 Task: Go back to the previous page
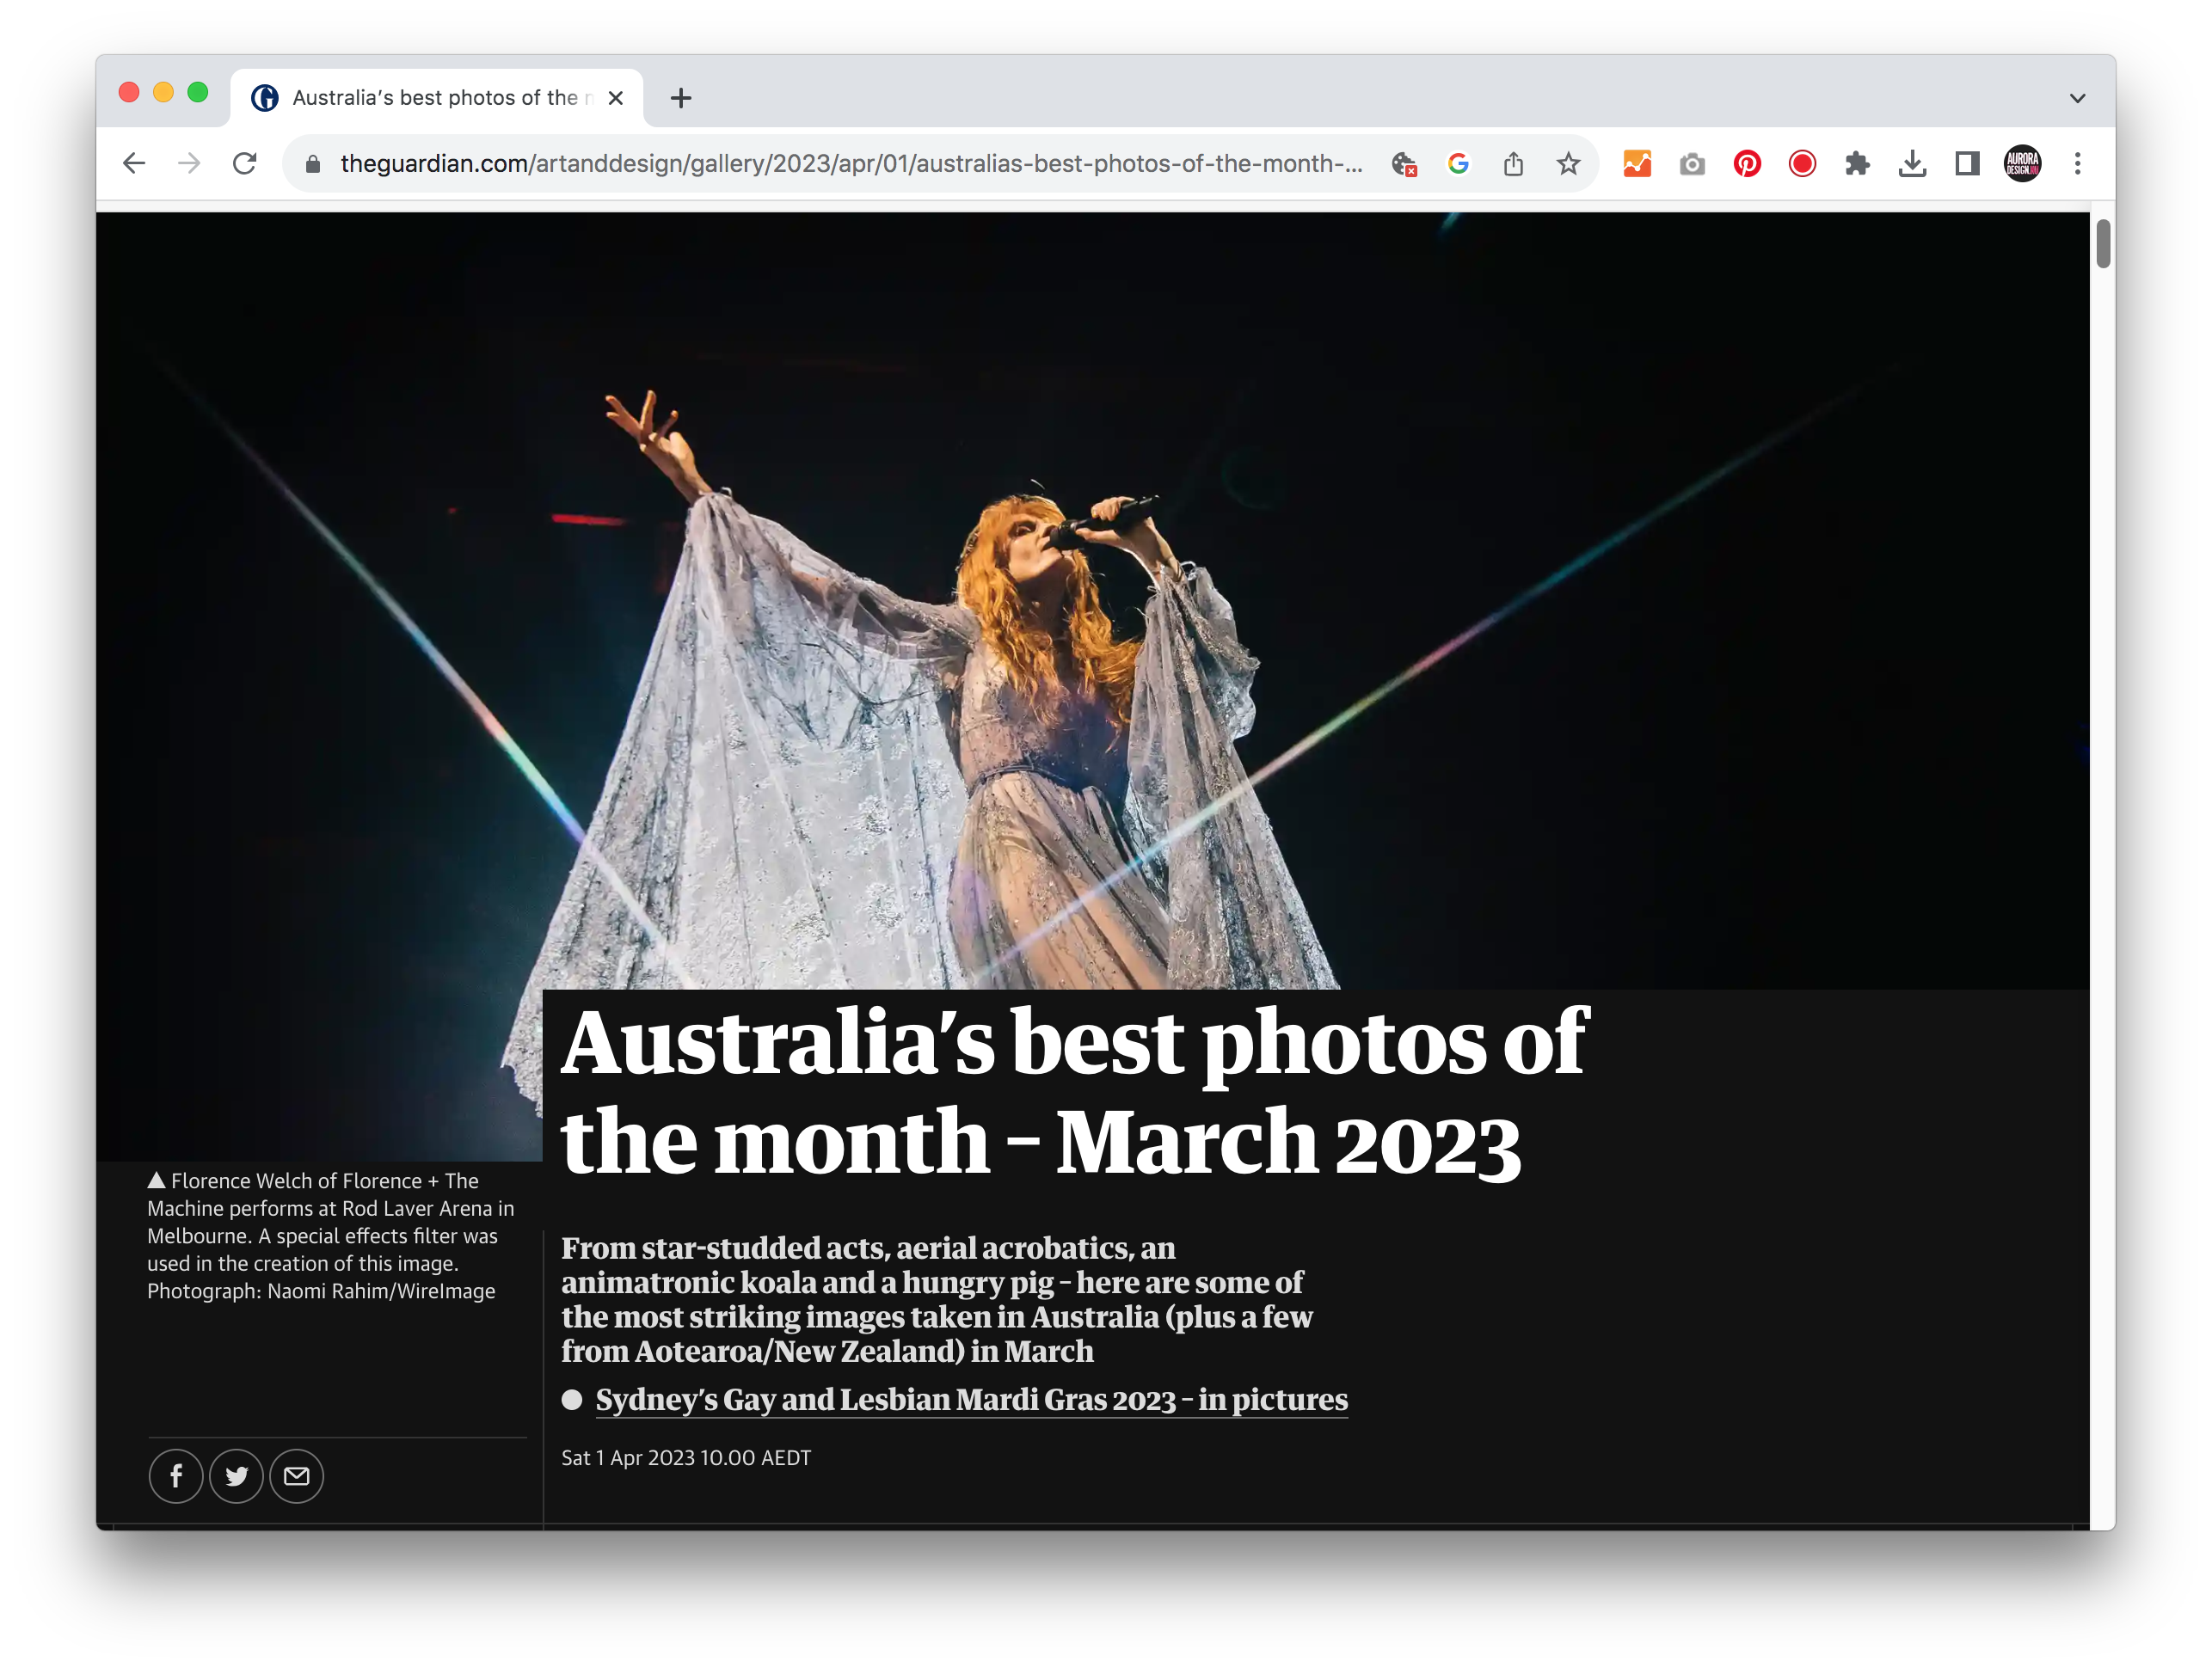134,163
